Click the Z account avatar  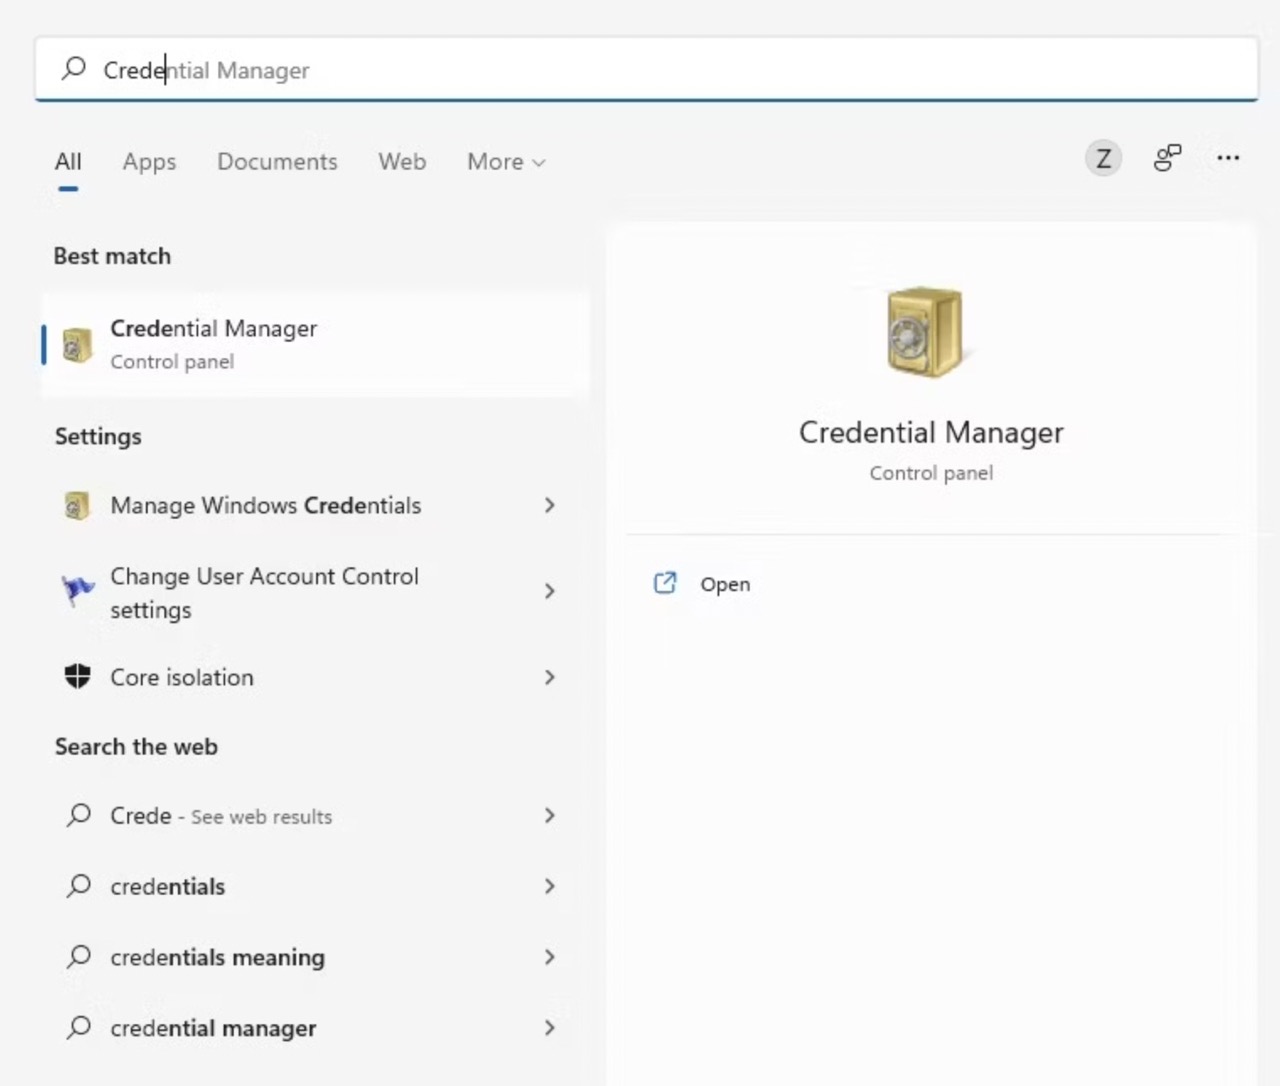[x=1103, y=158]
